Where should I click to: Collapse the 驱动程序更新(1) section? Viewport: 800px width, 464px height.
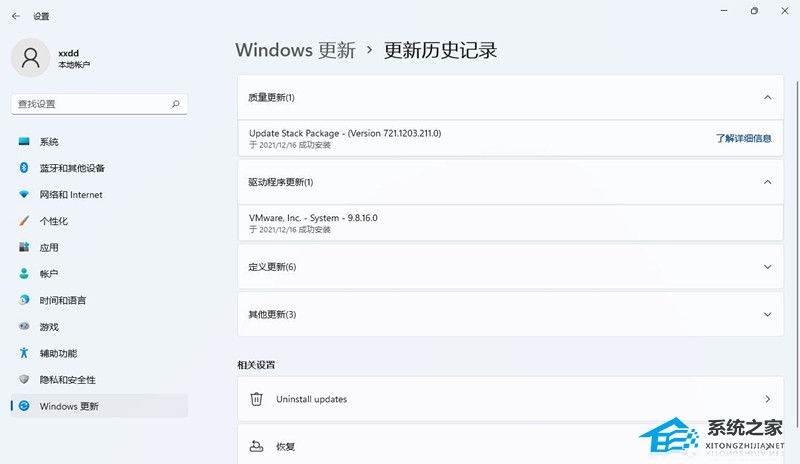click(x=767, y=182)
